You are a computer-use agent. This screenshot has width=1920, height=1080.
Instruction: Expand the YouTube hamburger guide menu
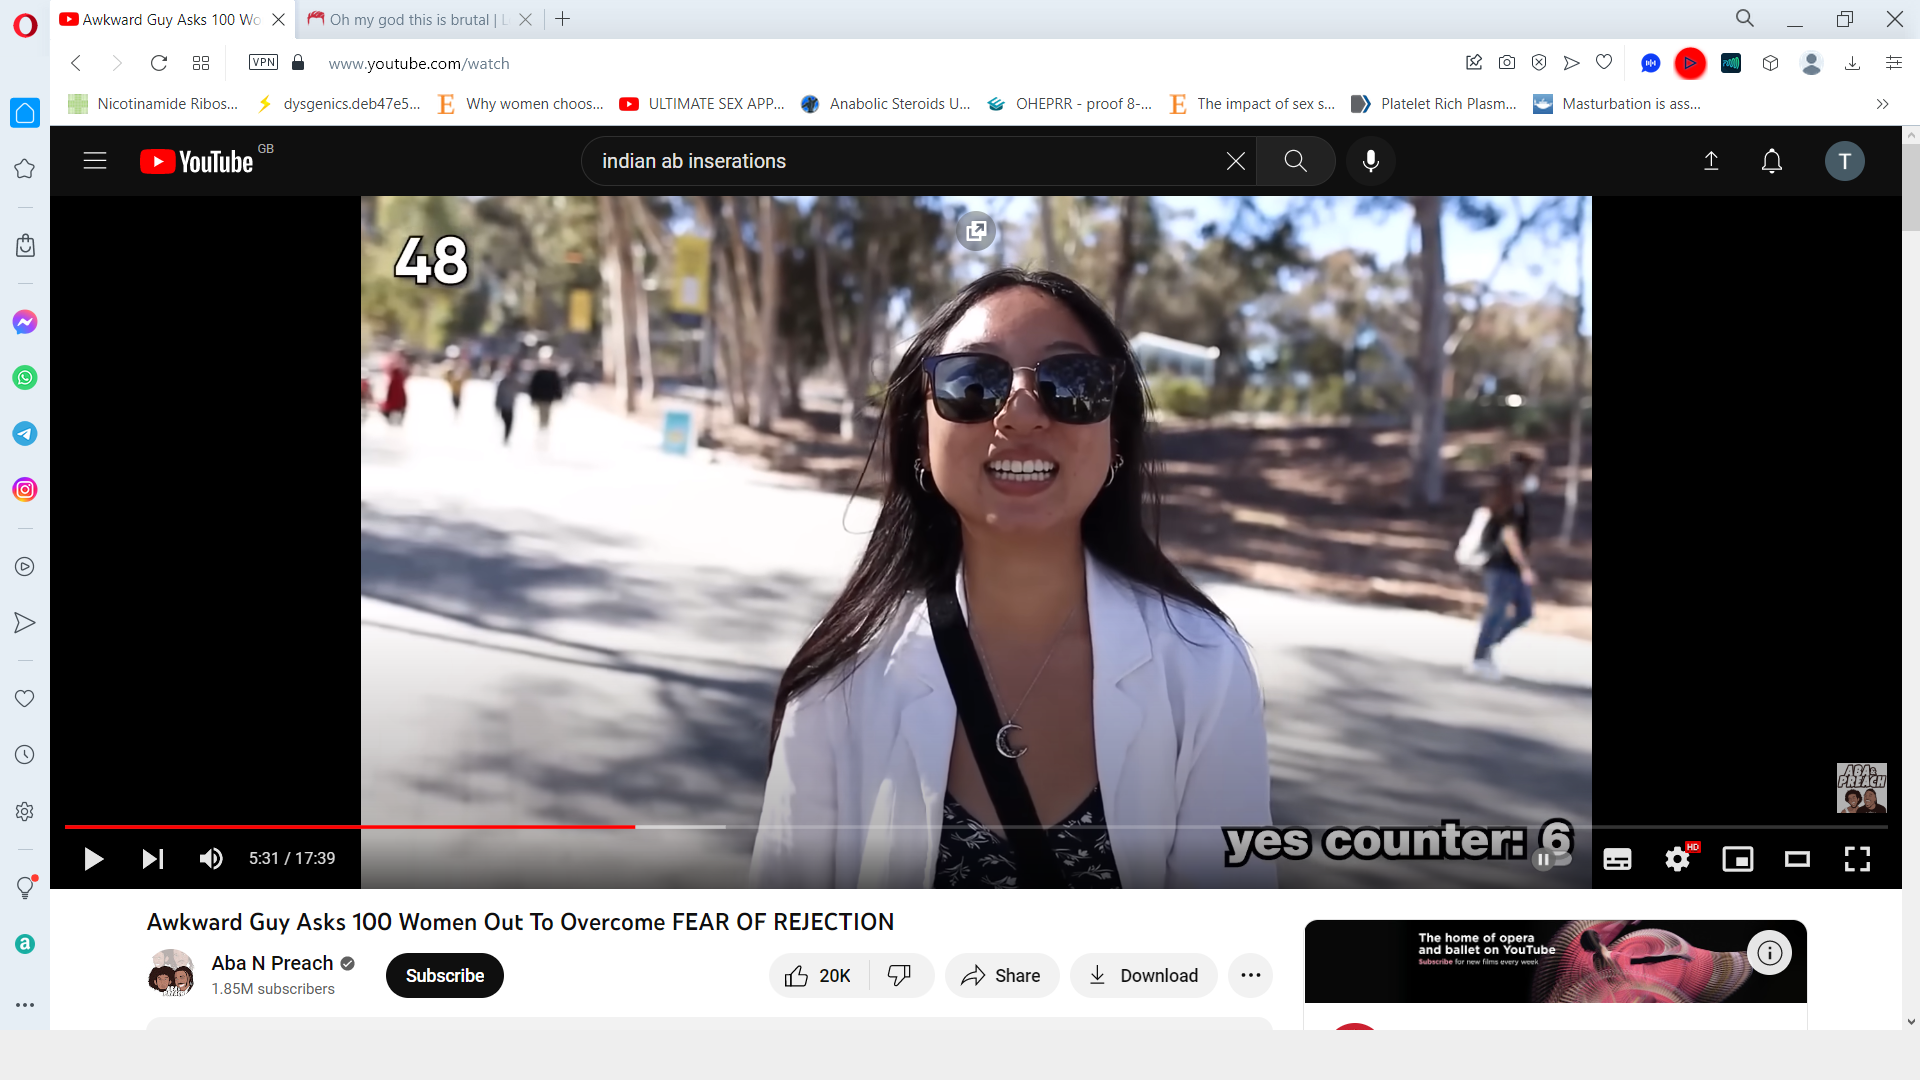click(x=95, y=161)
